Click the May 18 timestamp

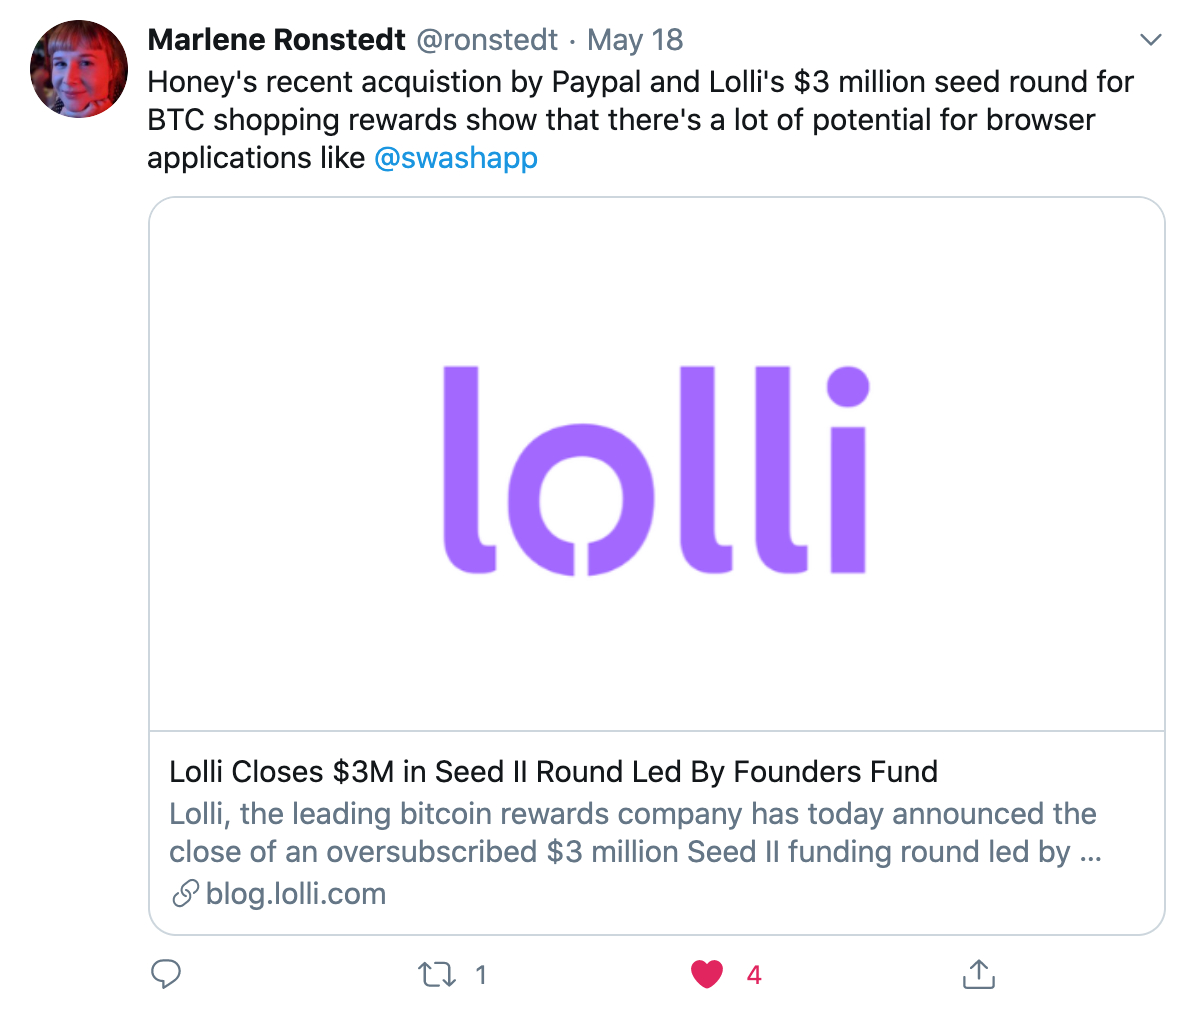point(635,40)
